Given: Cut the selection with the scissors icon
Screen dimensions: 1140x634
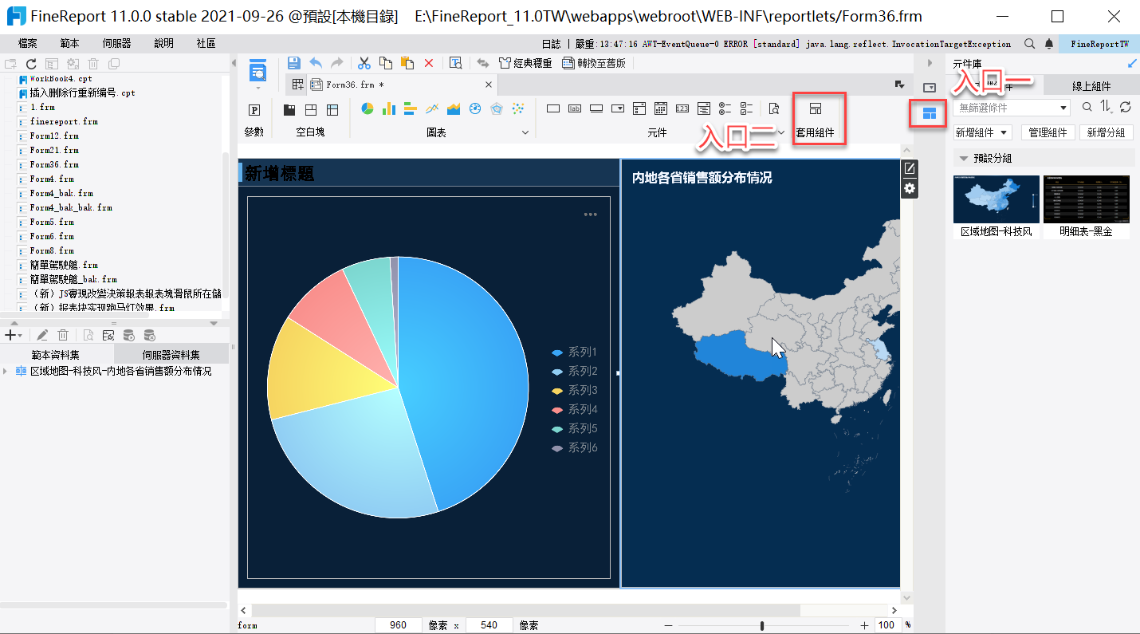Looking at the screenshot, I should pos(364,63).
